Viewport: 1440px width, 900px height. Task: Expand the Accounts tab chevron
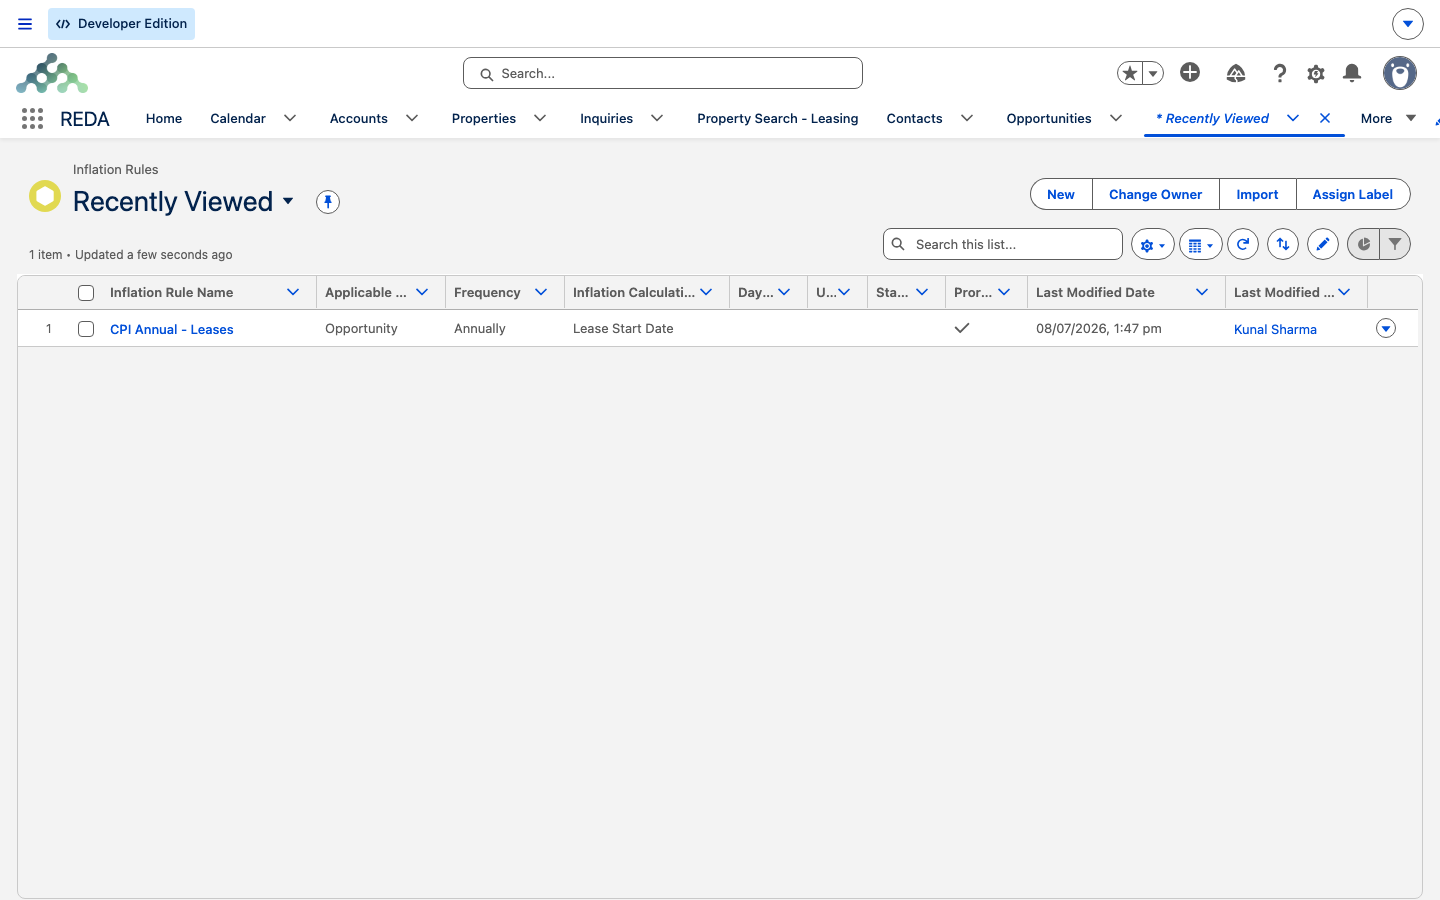point(412,118)
